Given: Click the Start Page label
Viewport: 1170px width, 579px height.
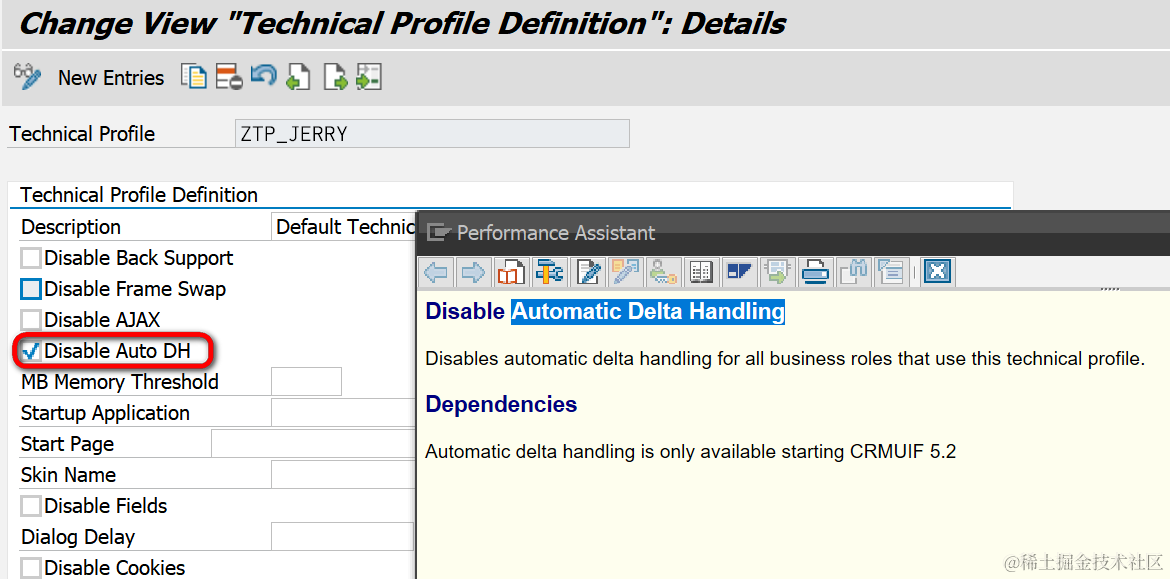Looking at the screenshot, I should point(67,445).
